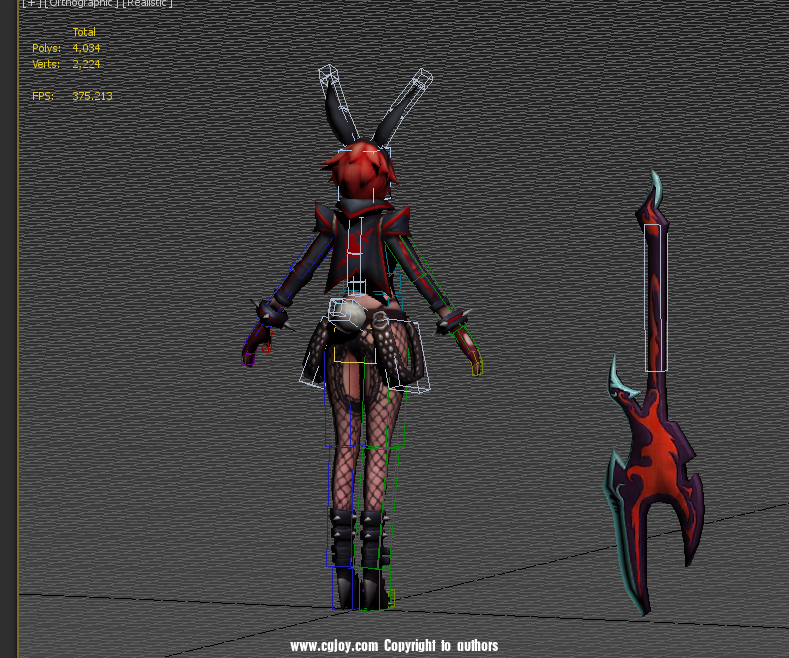Click the Polys count statistic
The height and width of the screenshot is (658, 789).
tap(86, 48)
